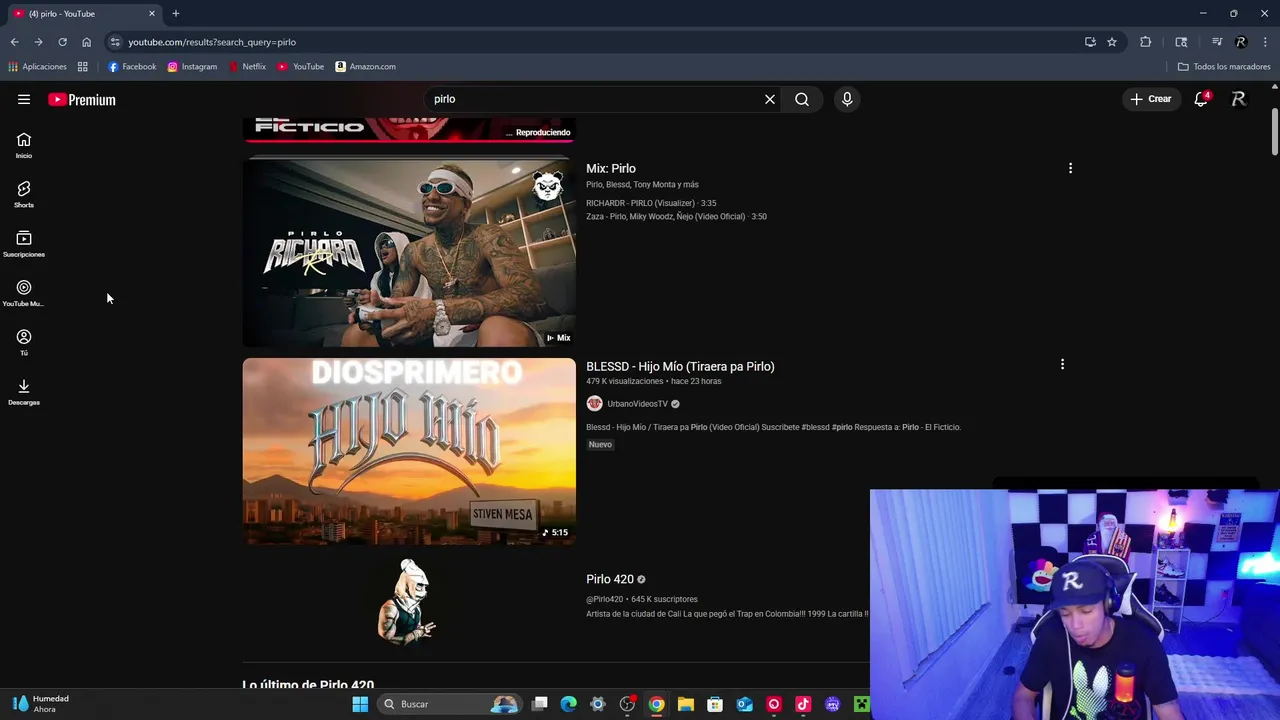The width and height of the screenshot is (1280, 720).
Task: Open the YouTube hamburger guide menu
Action: [x=24, y=99]
